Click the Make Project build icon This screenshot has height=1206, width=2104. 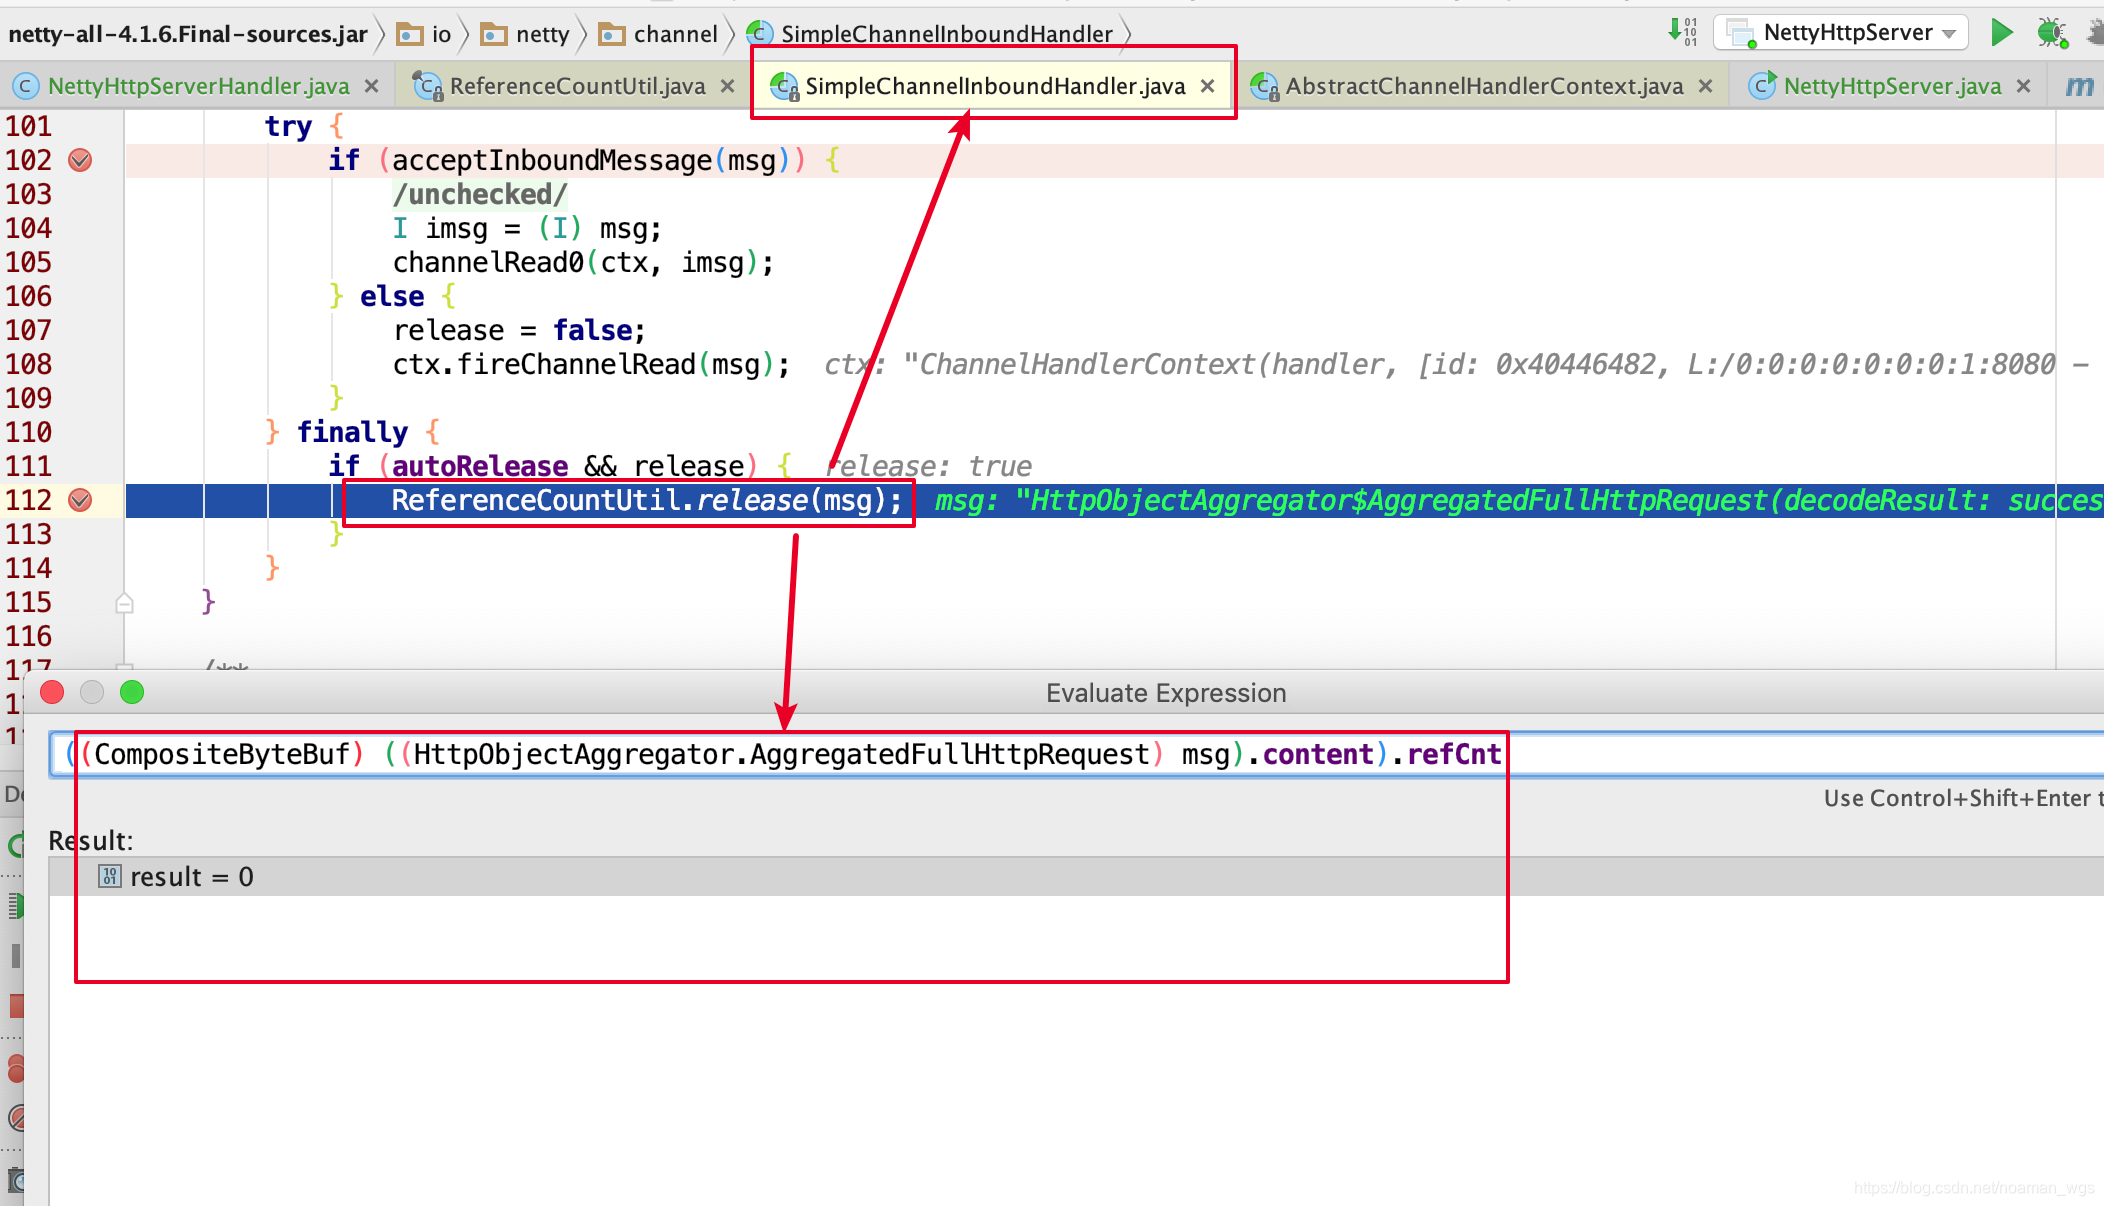pos(1682,33)
